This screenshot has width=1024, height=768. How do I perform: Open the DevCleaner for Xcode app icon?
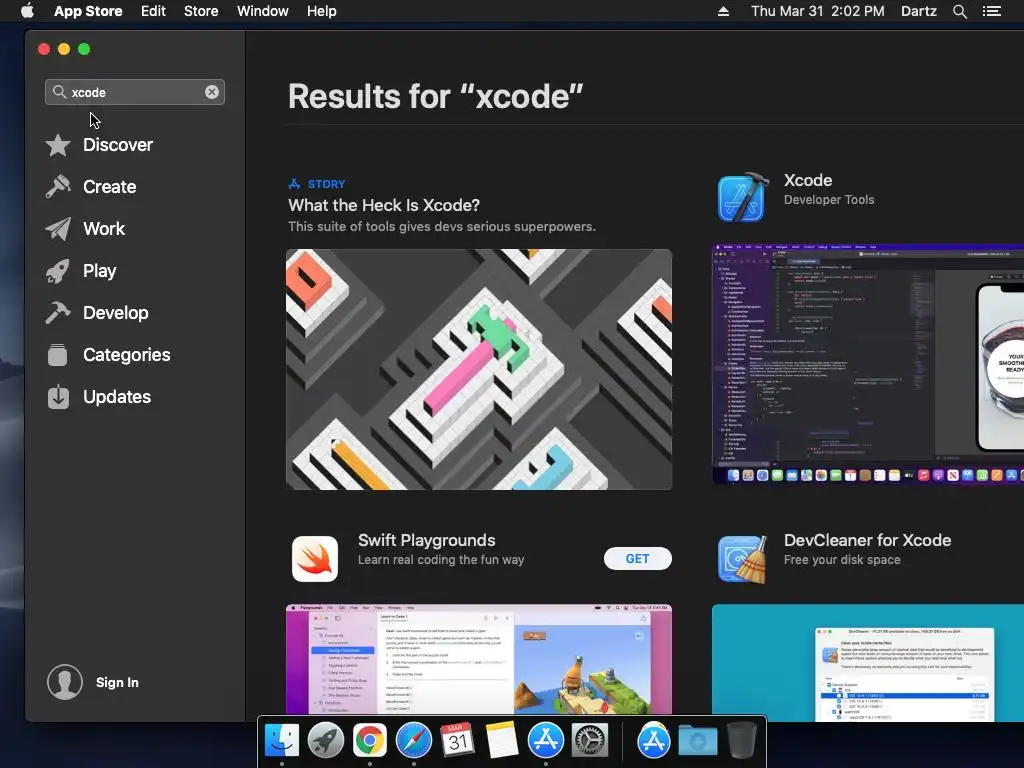tap(743, 559)
